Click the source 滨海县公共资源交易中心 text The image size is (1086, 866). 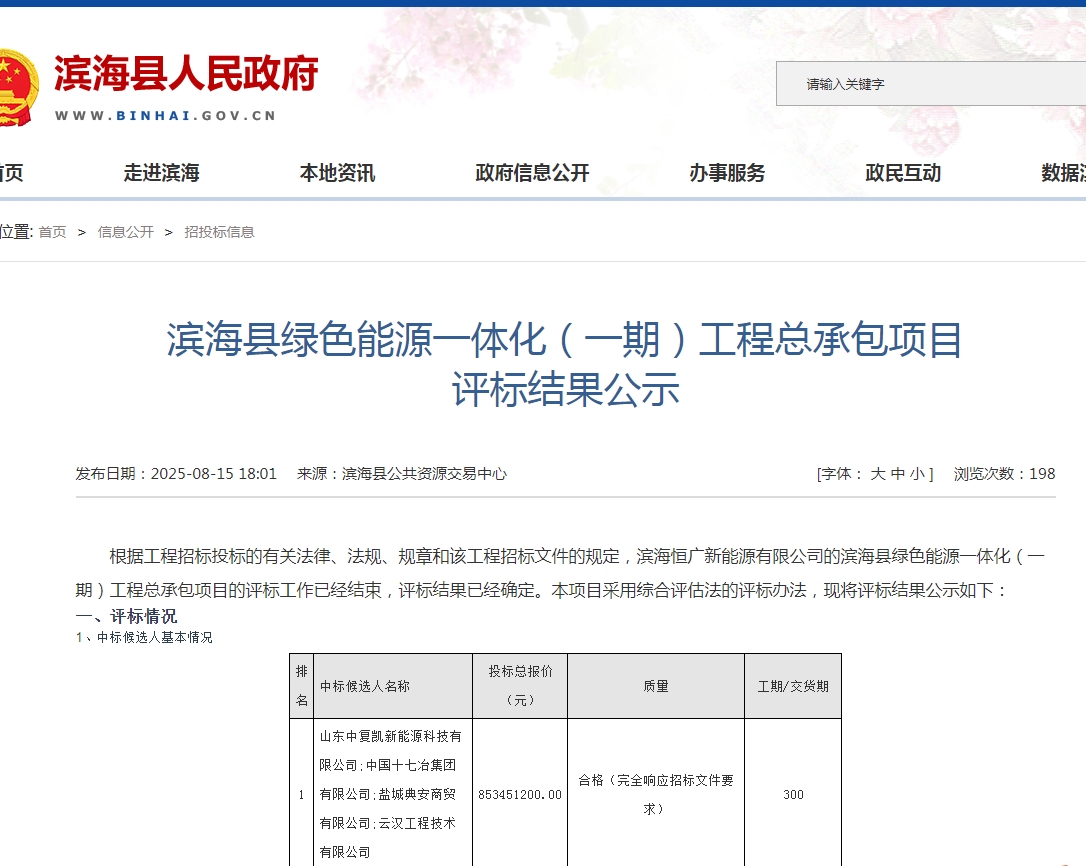[x=424, y=474]
